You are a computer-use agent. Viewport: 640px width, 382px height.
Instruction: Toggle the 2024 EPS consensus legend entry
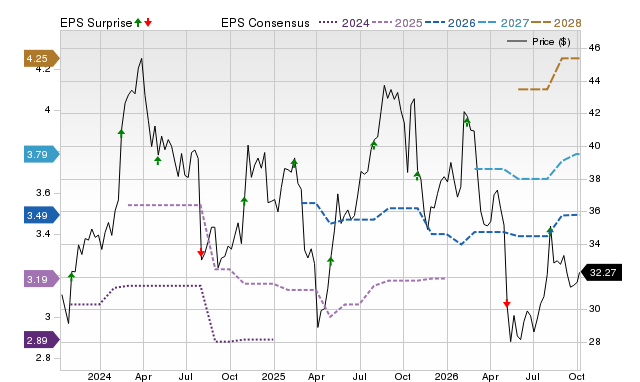[x=344, y=23]
